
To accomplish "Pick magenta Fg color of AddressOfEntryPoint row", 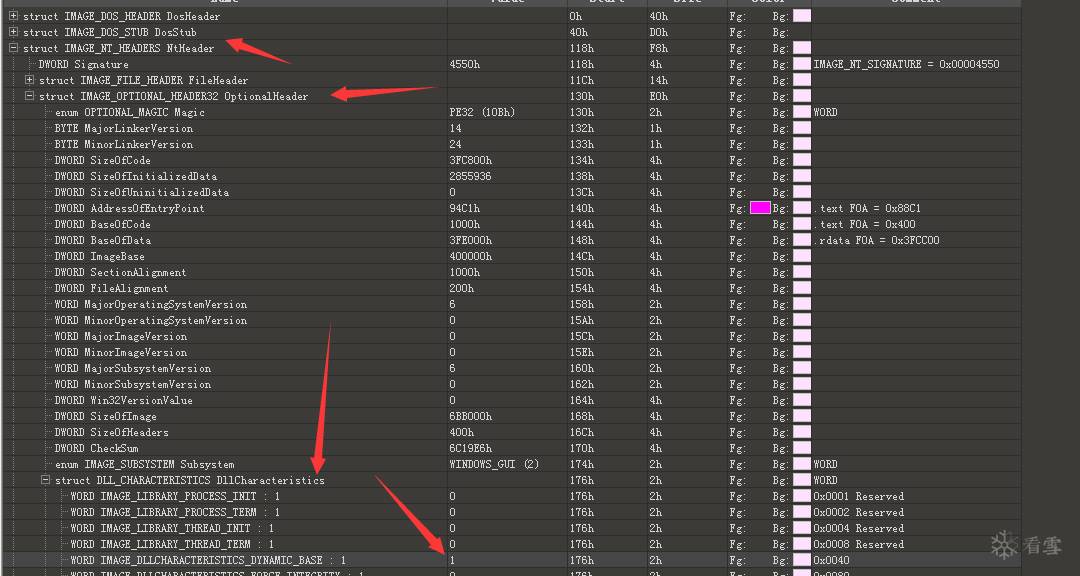I will pos(760,208).
